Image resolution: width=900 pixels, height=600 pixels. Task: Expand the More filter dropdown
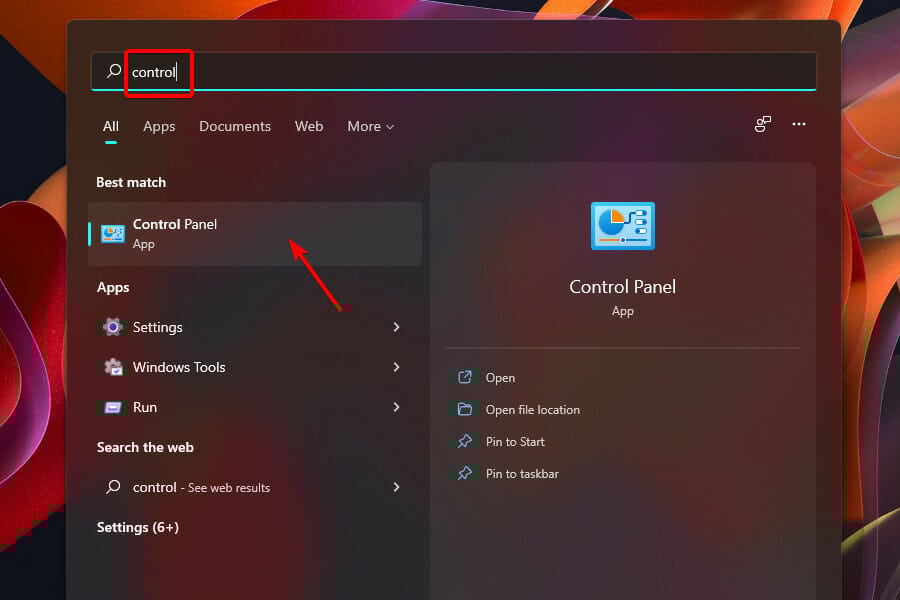(370, 126)
